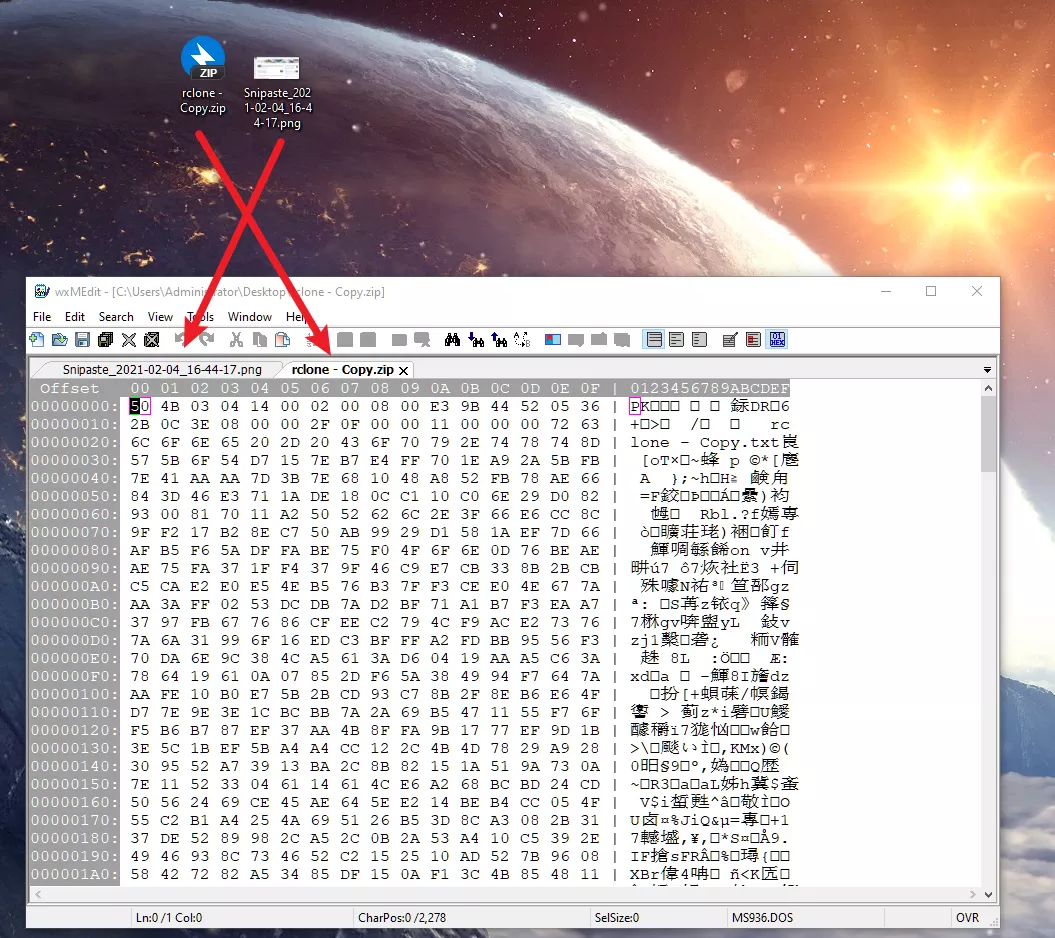The height and width of the screenshot is (938, 1055).
Task: Open the tab list dropdown arrow
Action: (987, 370)
